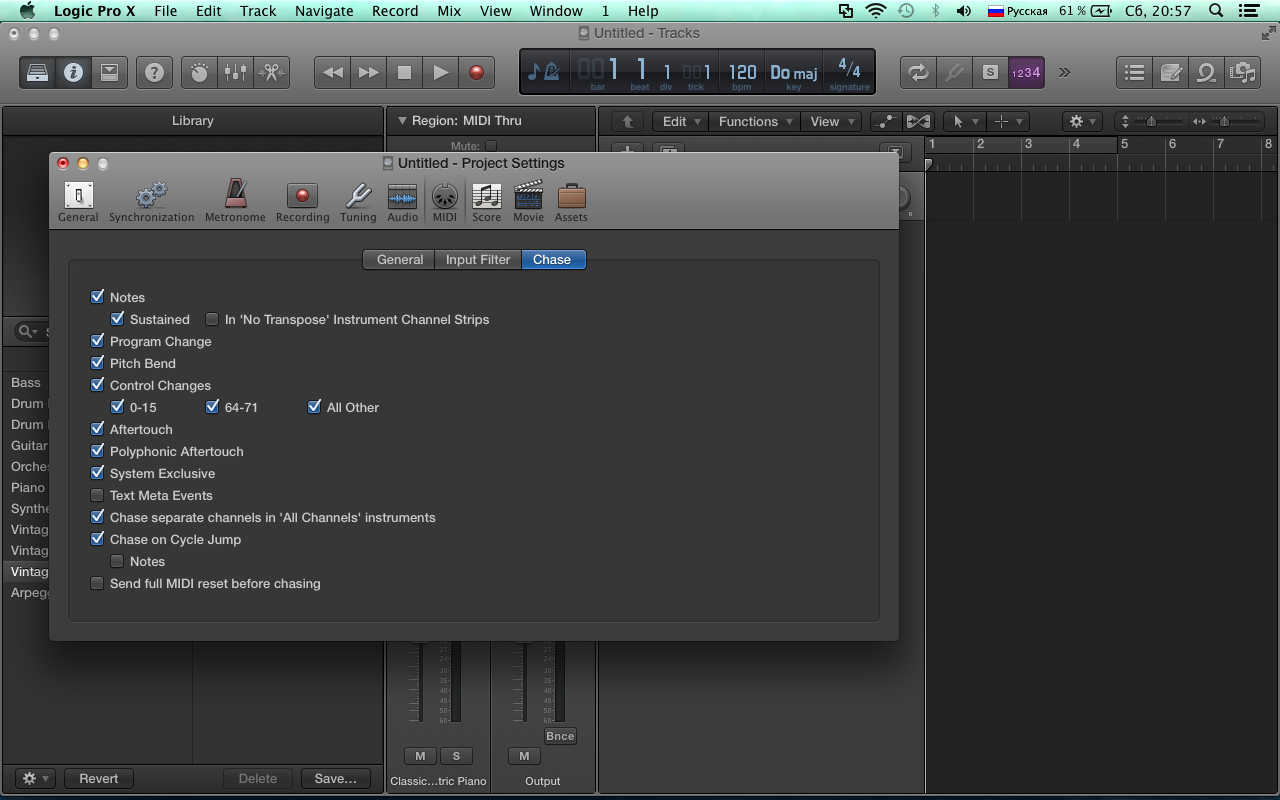Toggle Cycle mode button
Viewport: 1280px width, 800px height.
click(x=918, y=72)
